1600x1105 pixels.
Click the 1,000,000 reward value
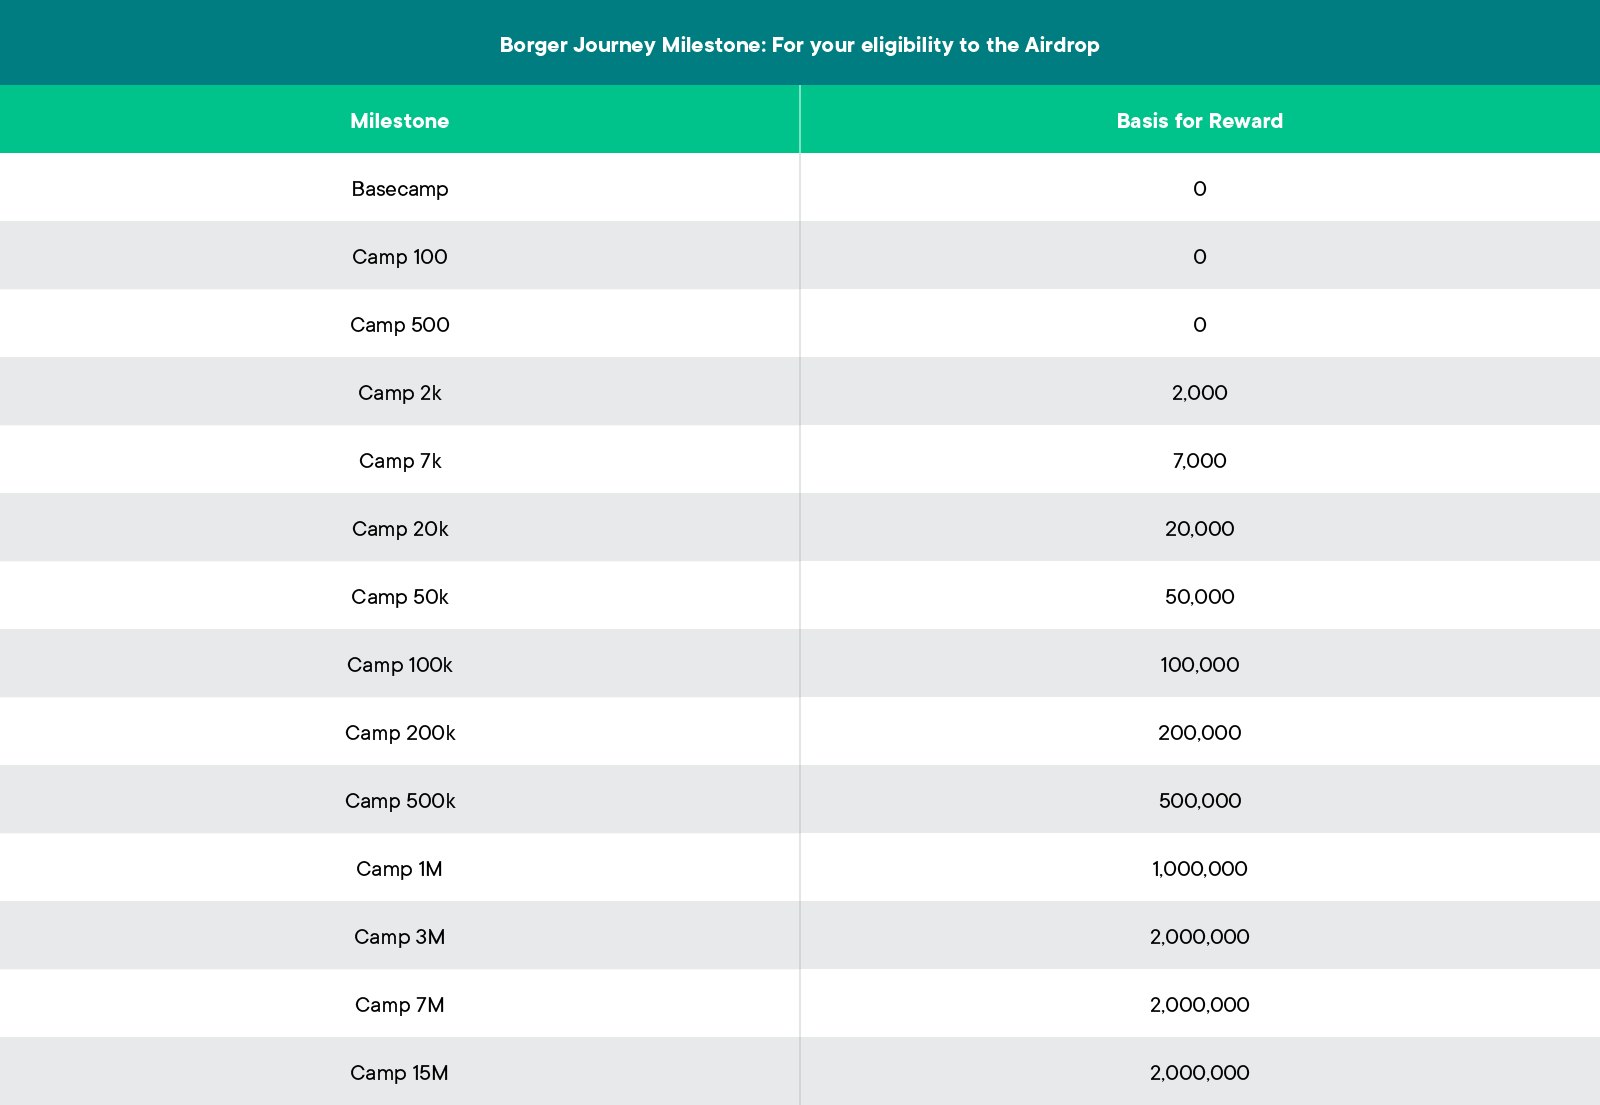[1199, 869]
